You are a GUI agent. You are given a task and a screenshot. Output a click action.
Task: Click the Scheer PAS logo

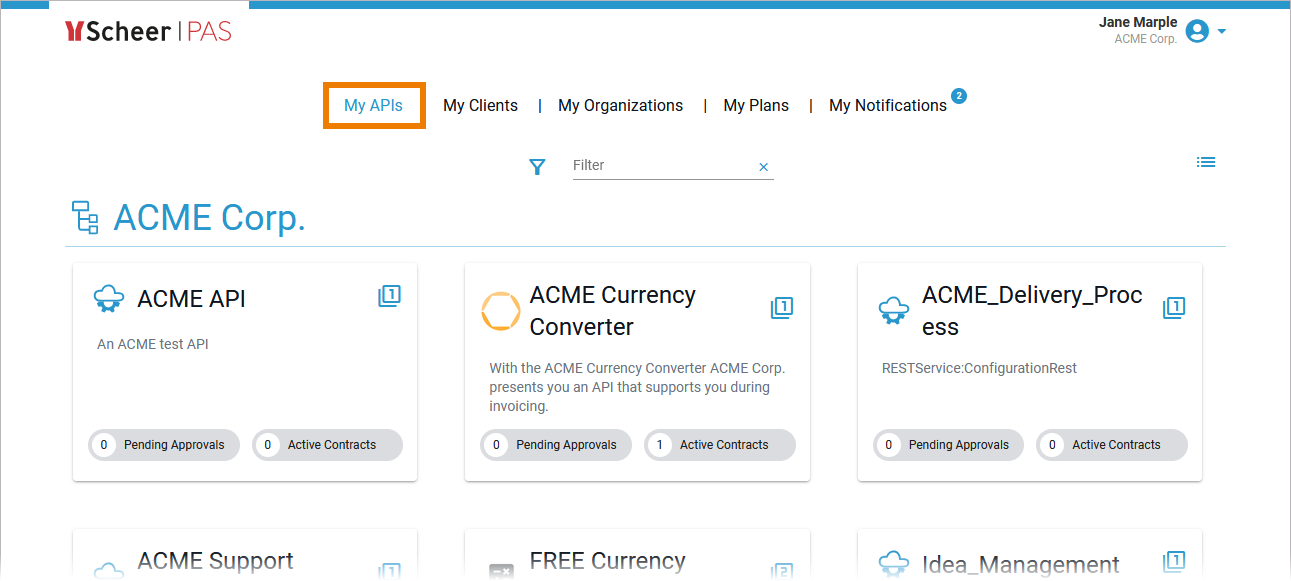pos(148,32)
